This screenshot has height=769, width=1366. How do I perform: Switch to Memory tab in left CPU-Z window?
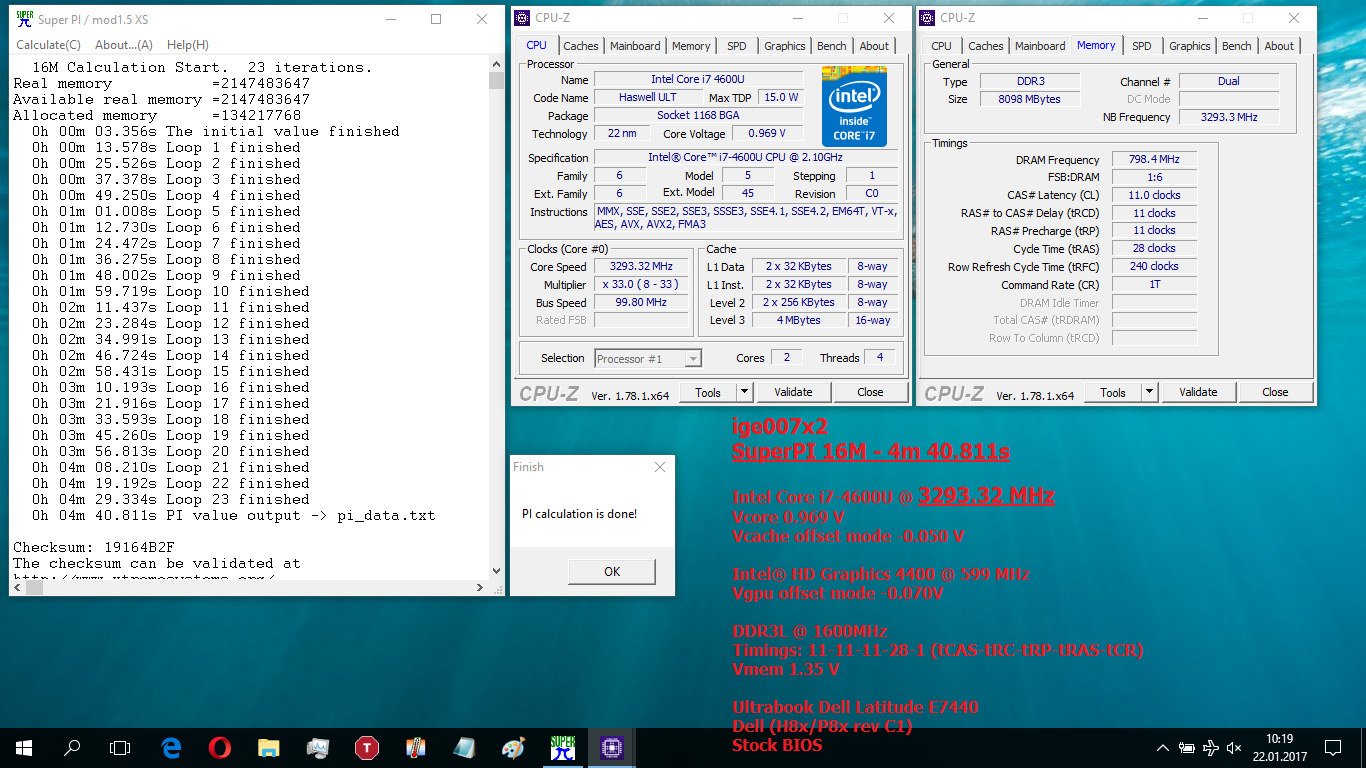click(691, 46)
